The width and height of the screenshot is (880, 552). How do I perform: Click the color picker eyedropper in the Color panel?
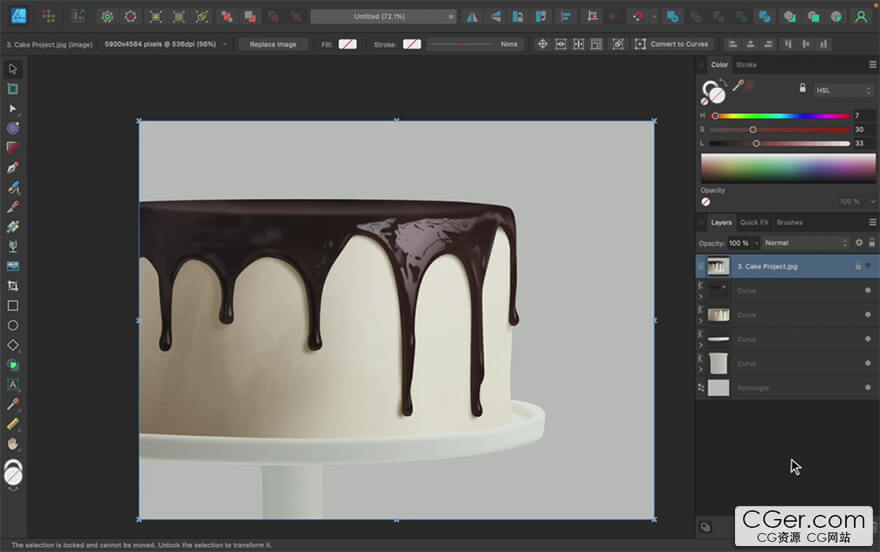click(738, 87)
